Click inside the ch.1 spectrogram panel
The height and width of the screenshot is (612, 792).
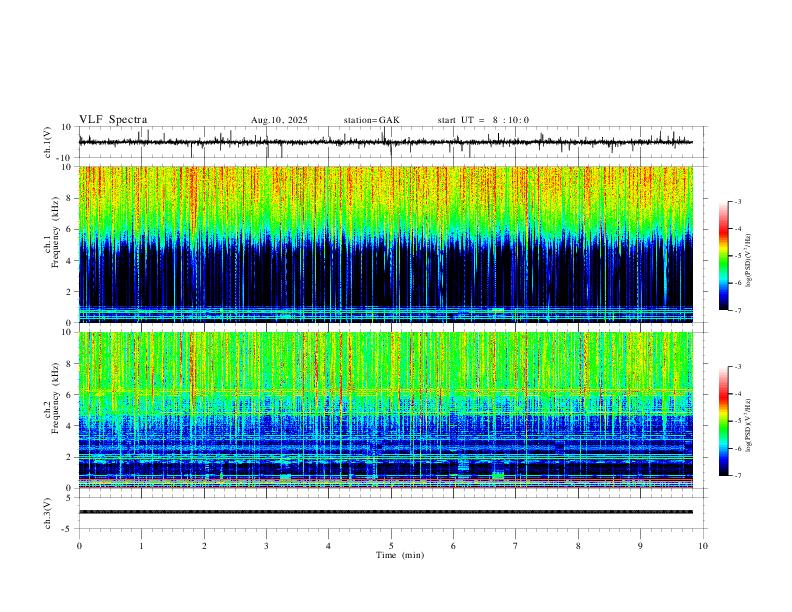386,244
